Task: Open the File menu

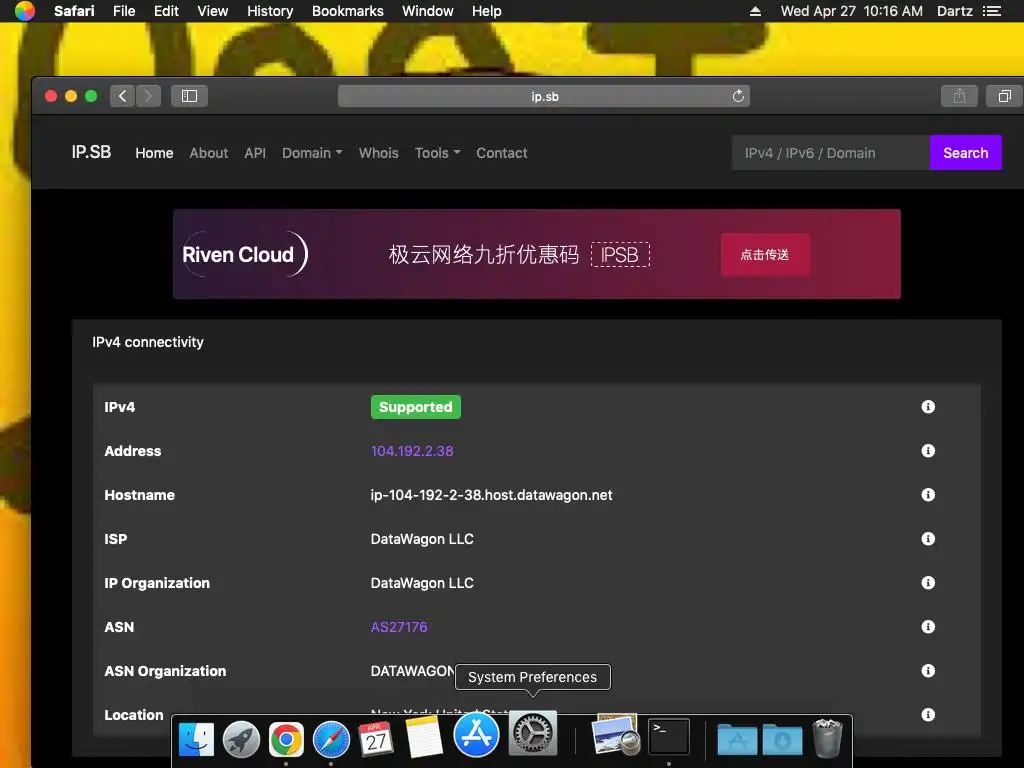Action: [x=124, y=11]
